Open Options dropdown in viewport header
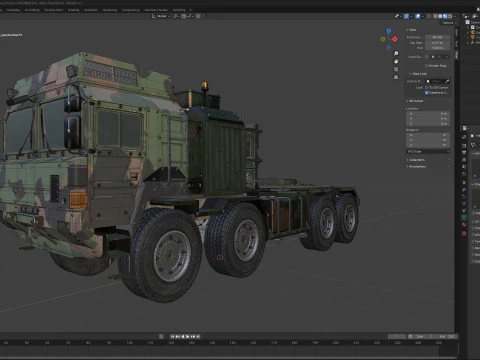 [448, 23]
